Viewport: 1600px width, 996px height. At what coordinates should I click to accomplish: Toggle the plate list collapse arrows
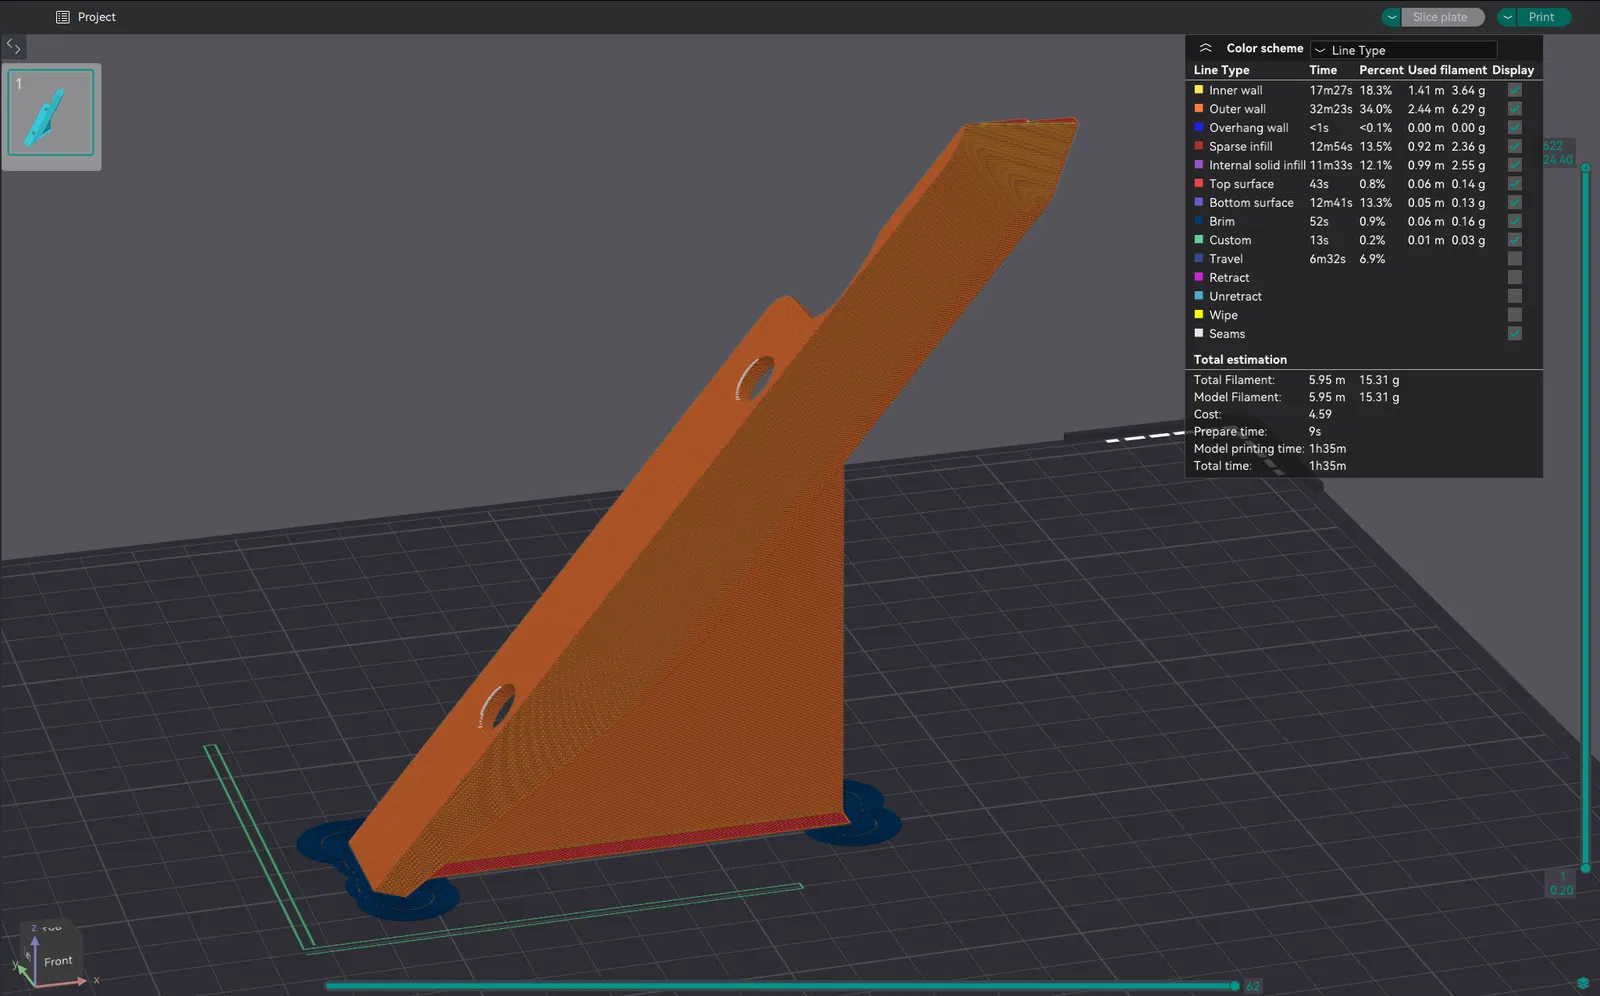[x=13, y=46]
